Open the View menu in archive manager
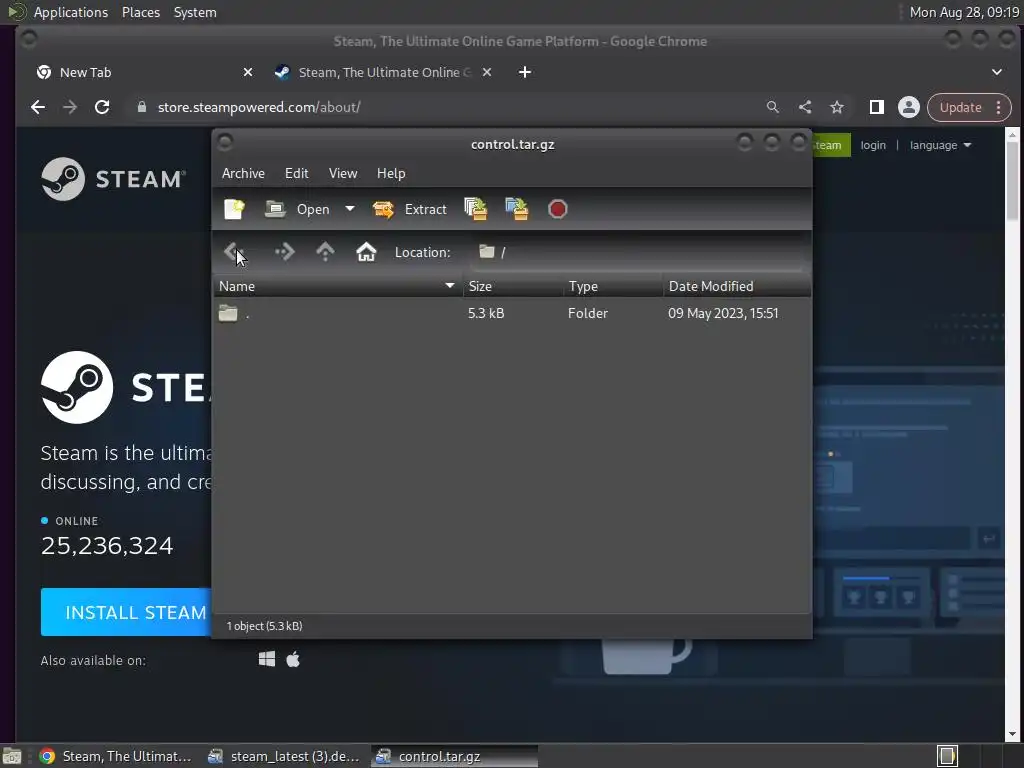 click(343, 173)
